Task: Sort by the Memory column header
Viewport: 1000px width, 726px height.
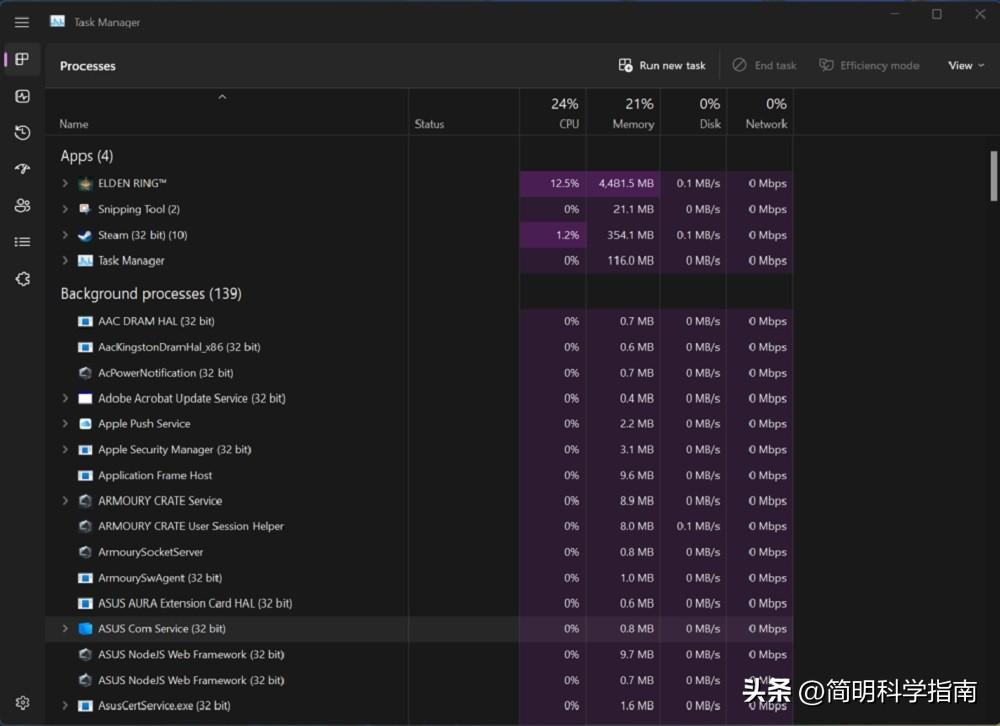Action: (623, 112)
